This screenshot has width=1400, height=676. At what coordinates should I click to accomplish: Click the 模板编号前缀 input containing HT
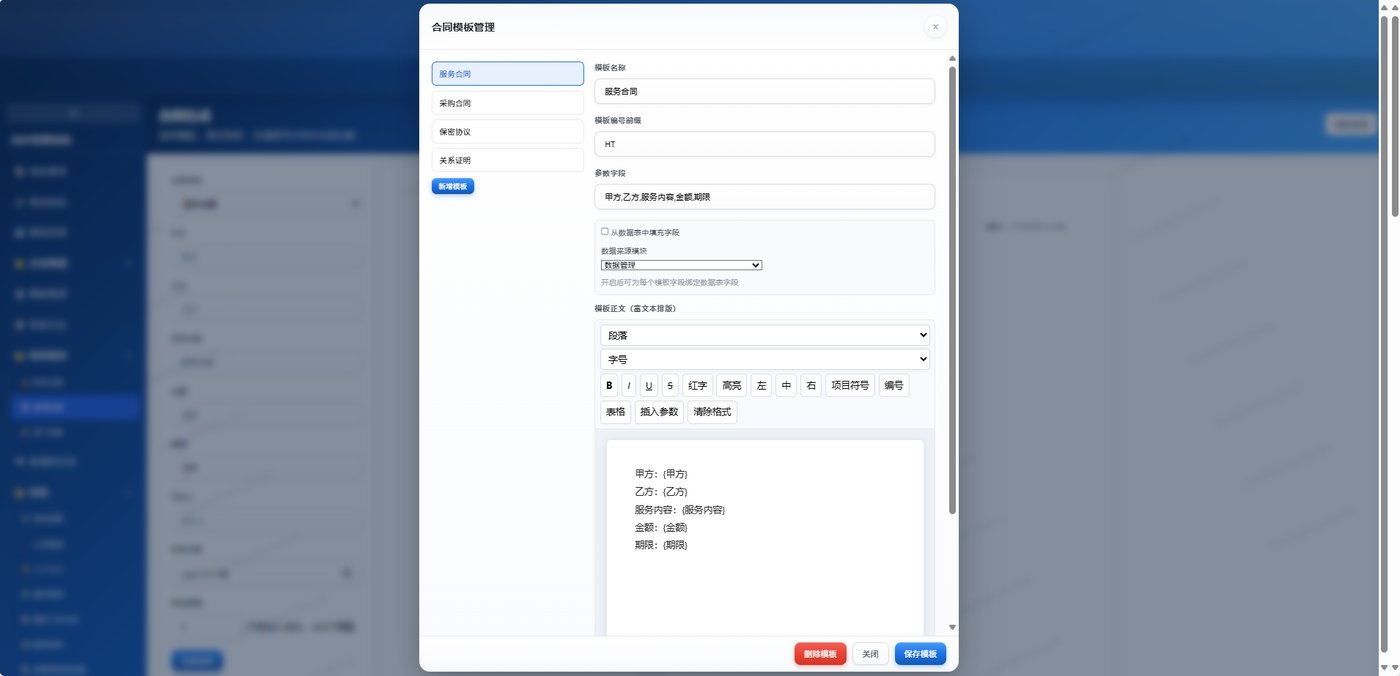pos(765,144)
